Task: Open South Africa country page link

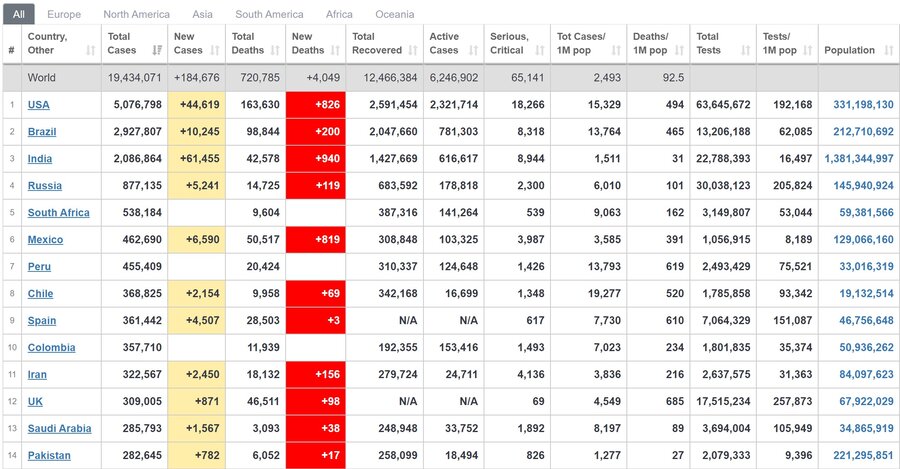Action: coord(59,212)
